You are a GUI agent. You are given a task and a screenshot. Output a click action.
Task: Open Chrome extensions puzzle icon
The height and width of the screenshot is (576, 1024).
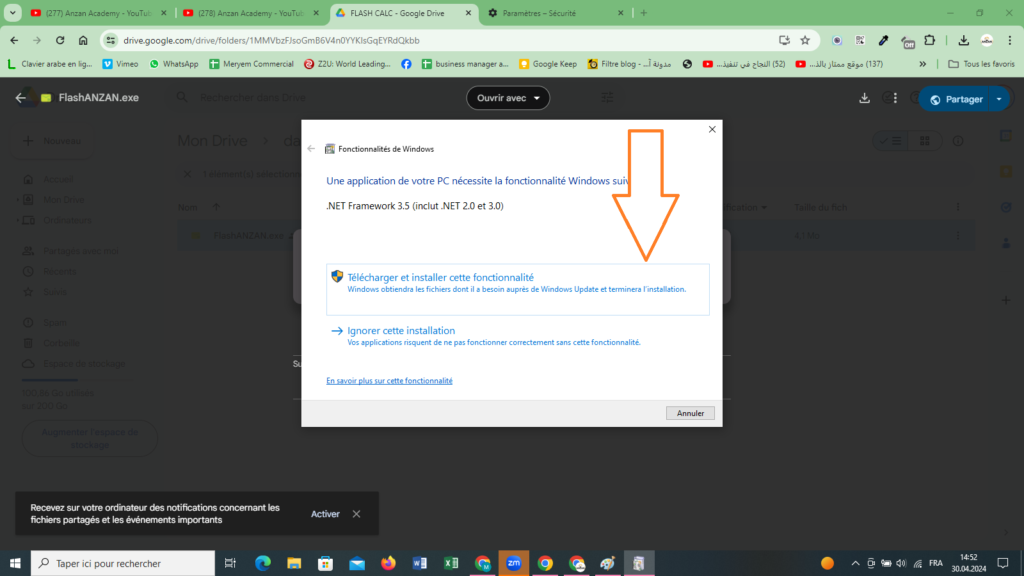click(x=930, y=40)
